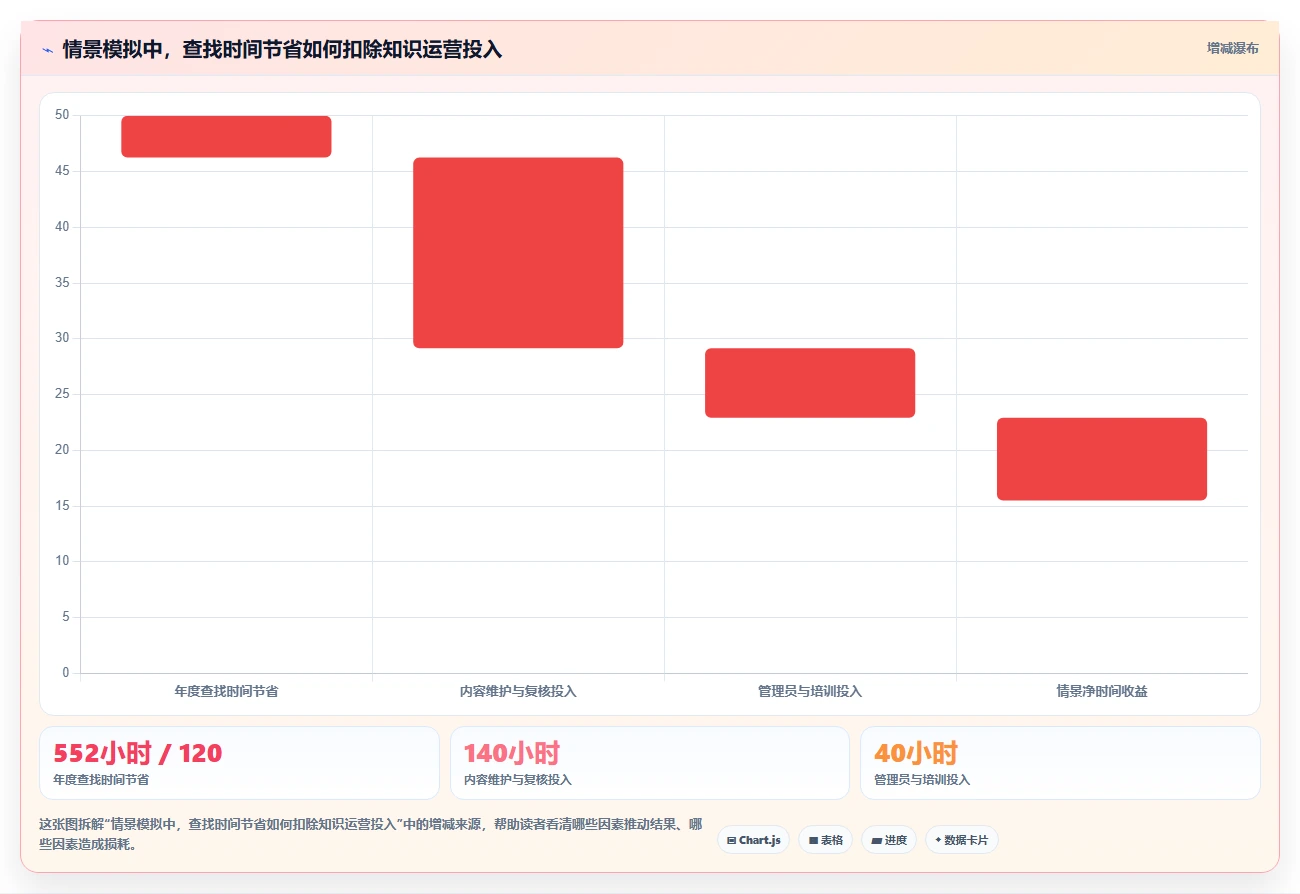1300x894 pixels.
Task: Click the y-axis value 50
Action: tap(62, 115)
